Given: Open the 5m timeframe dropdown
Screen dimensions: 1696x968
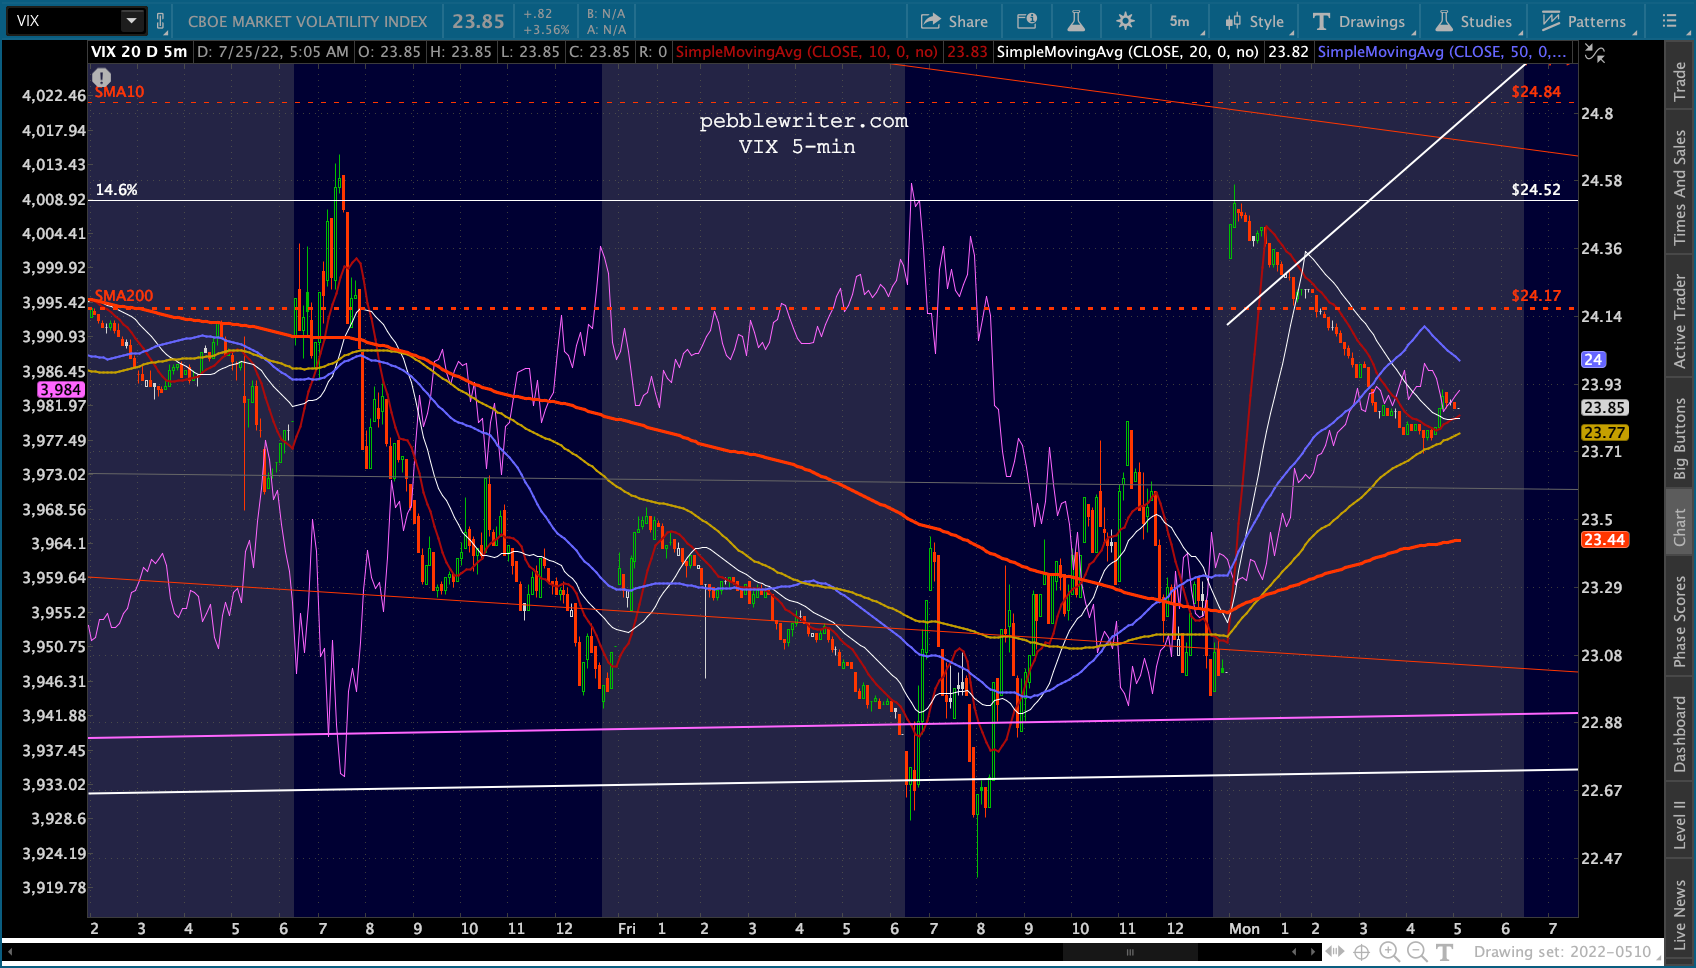Looking at the screenshot, I should (1179, 21).
